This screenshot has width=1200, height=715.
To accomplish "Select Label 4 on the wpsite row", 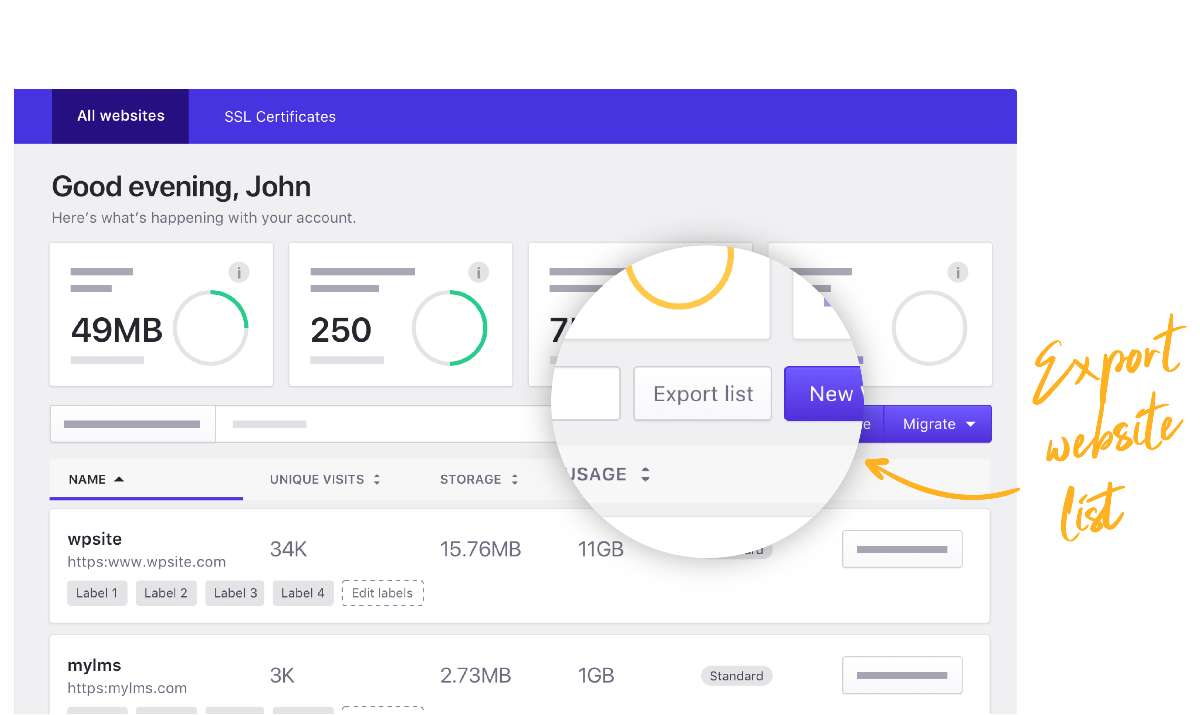I will tap(303, 593).
